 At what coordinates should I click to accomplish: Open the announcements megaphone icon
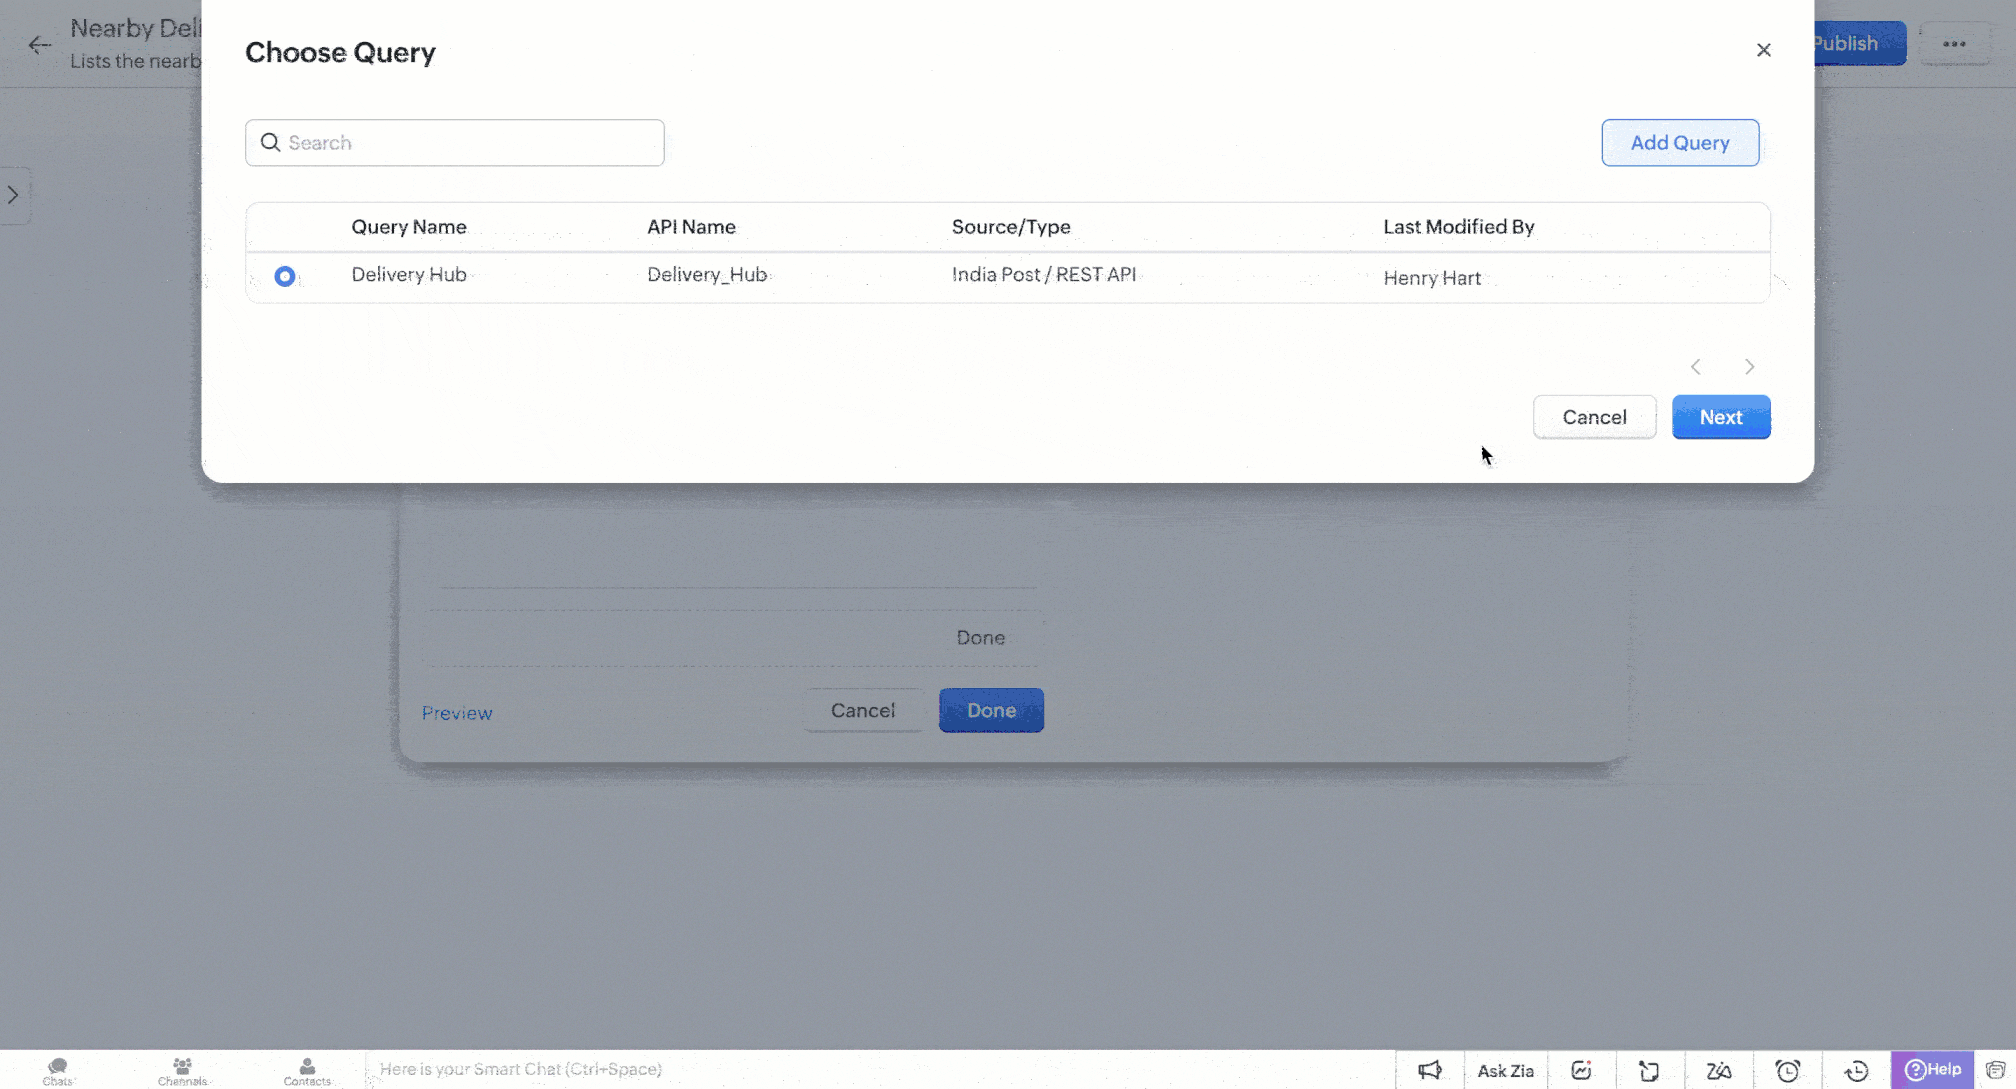click(1430, 1070)
